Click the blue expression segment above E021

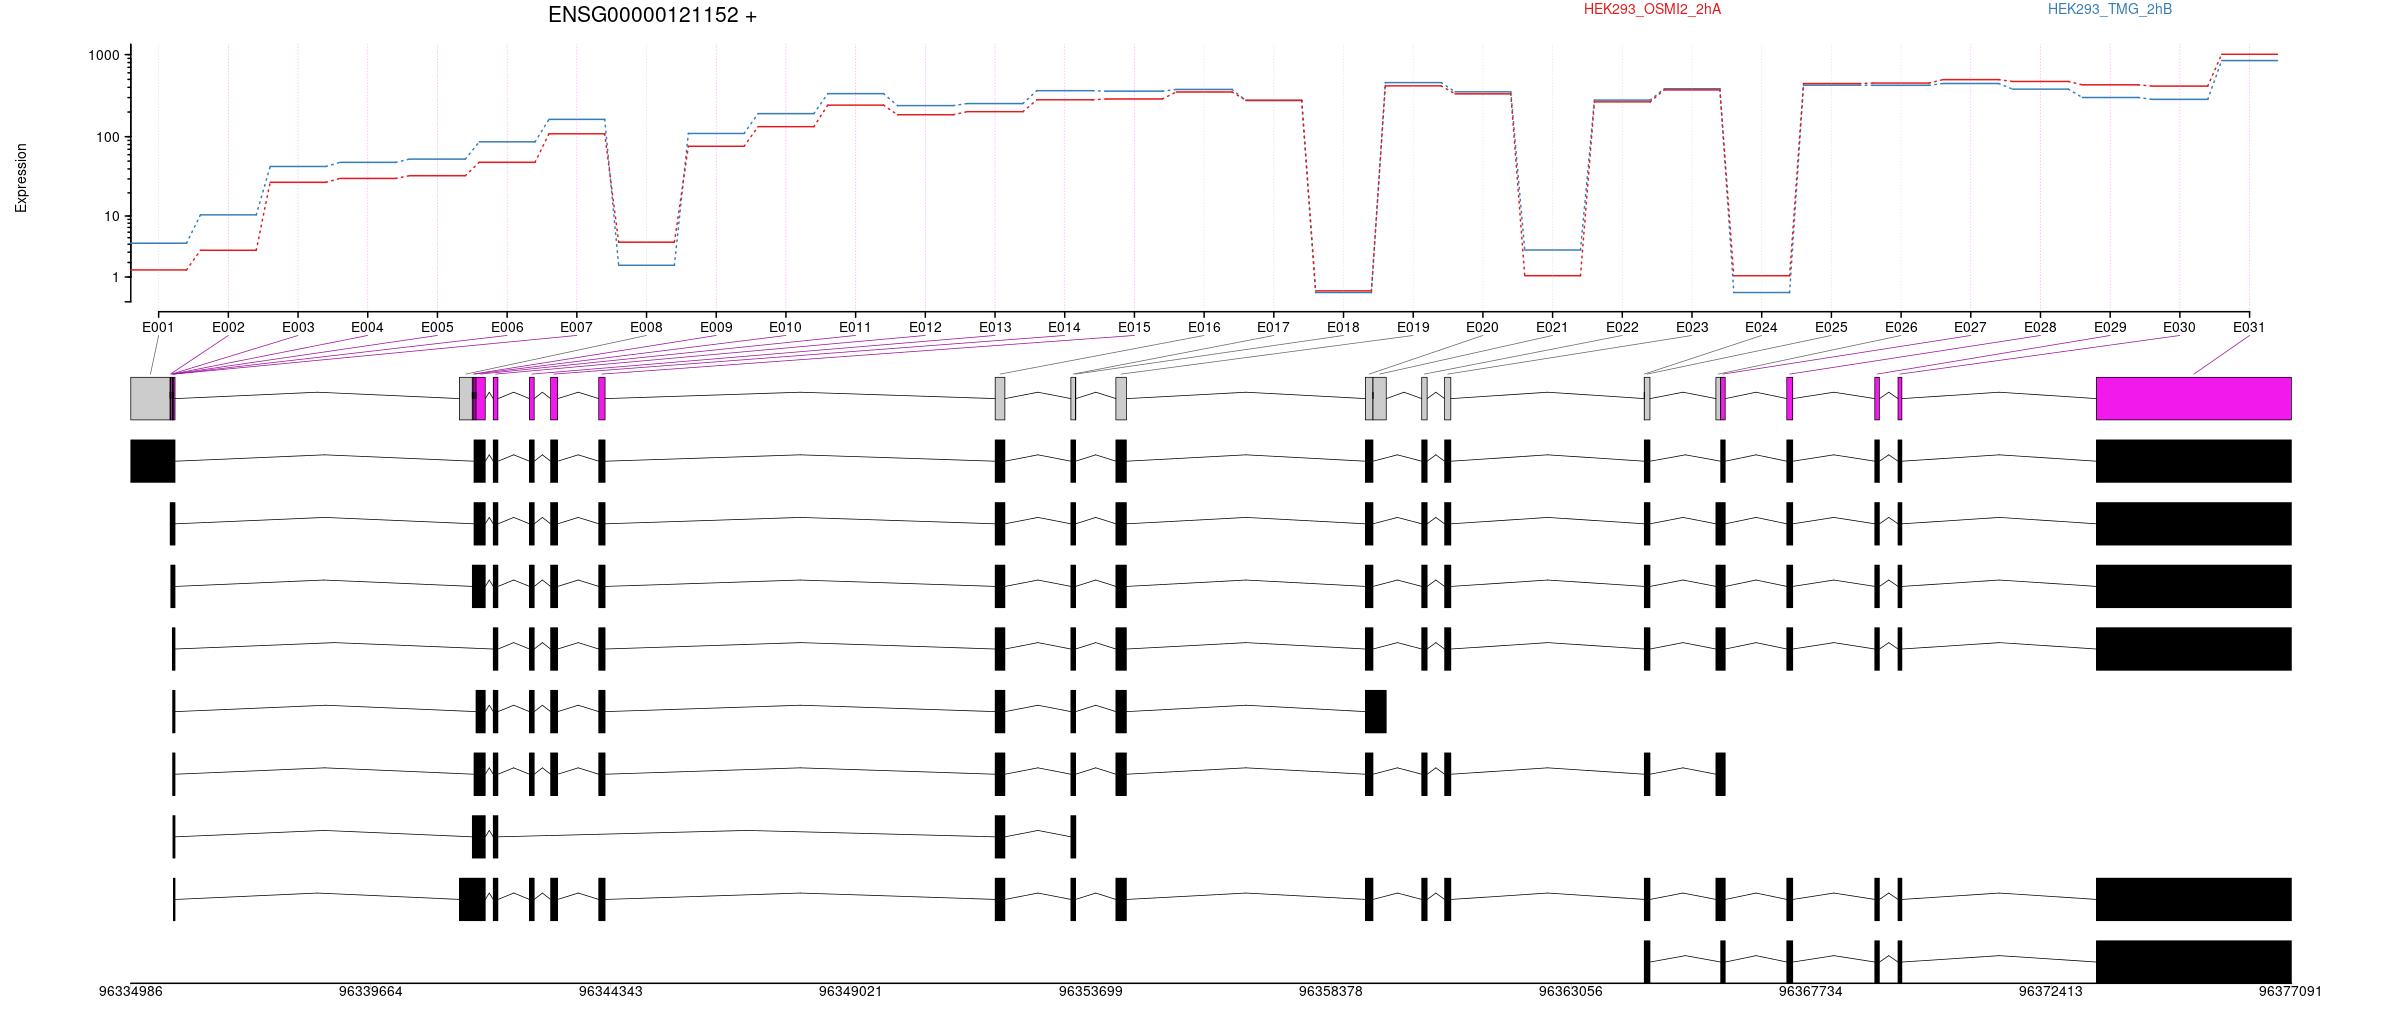point(1552,250)
